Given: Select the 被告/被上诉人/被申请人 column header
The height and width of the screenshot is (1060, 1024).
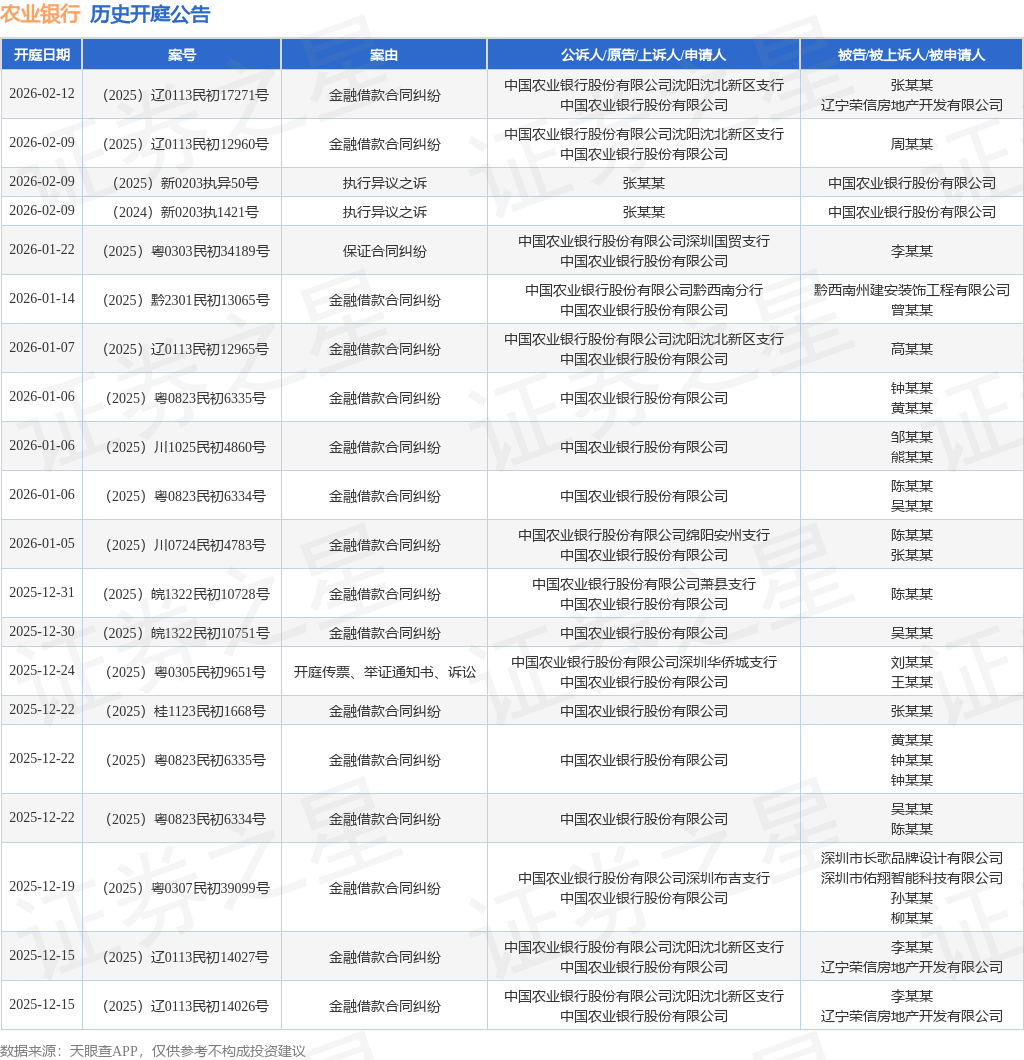Looking at the screenshot, I should [x=911, y=55].
